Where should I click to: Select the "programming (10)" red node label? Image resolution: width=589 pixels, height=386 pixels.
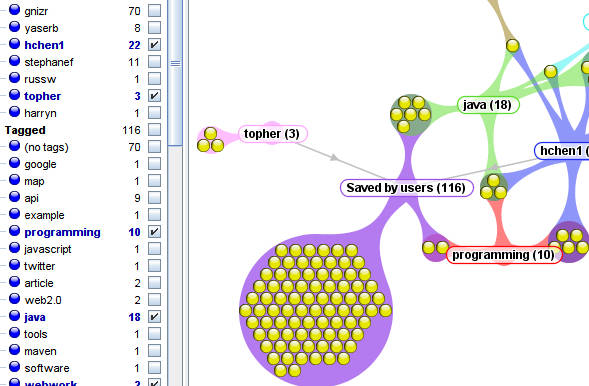tap(503, 255)
